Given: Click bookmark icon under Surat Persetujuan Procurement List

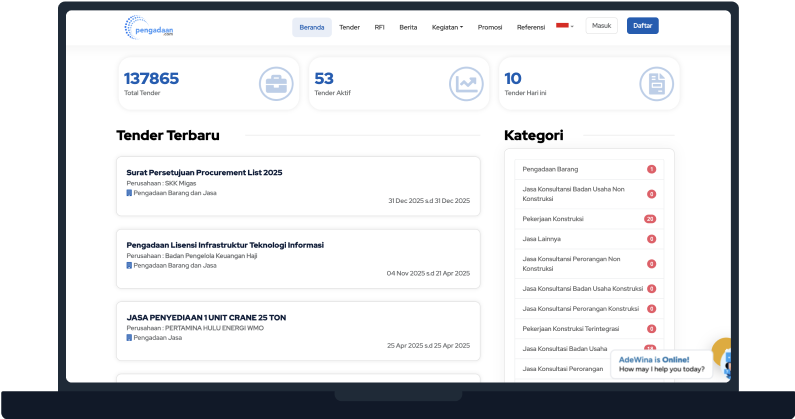Looking at the screenshot, I should click(129, 193).
